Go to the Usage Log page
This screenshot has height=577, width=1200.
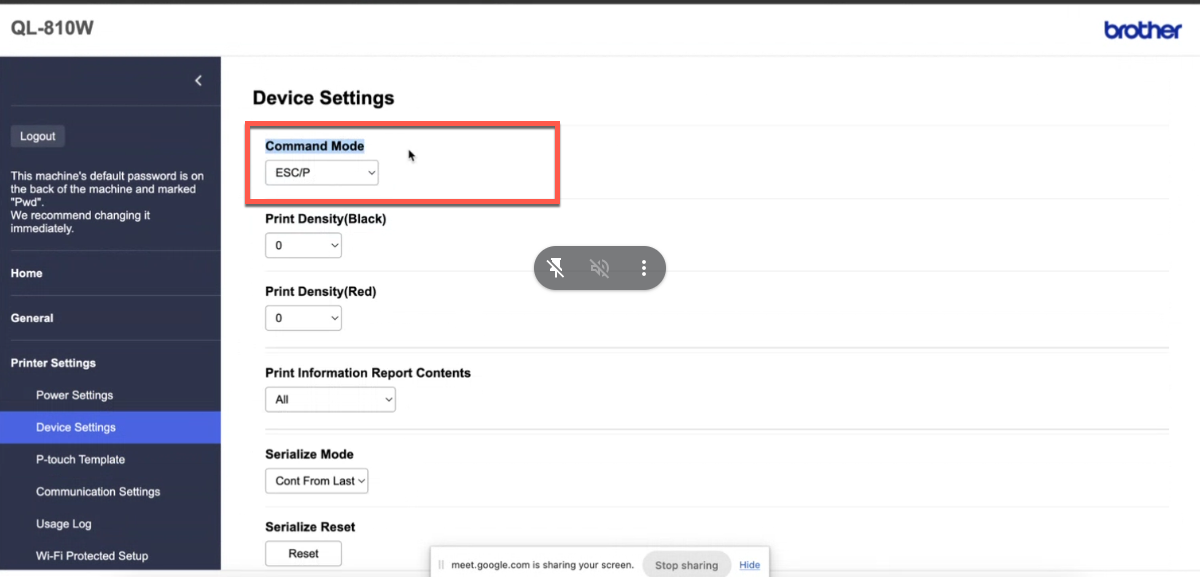point(62,523)
